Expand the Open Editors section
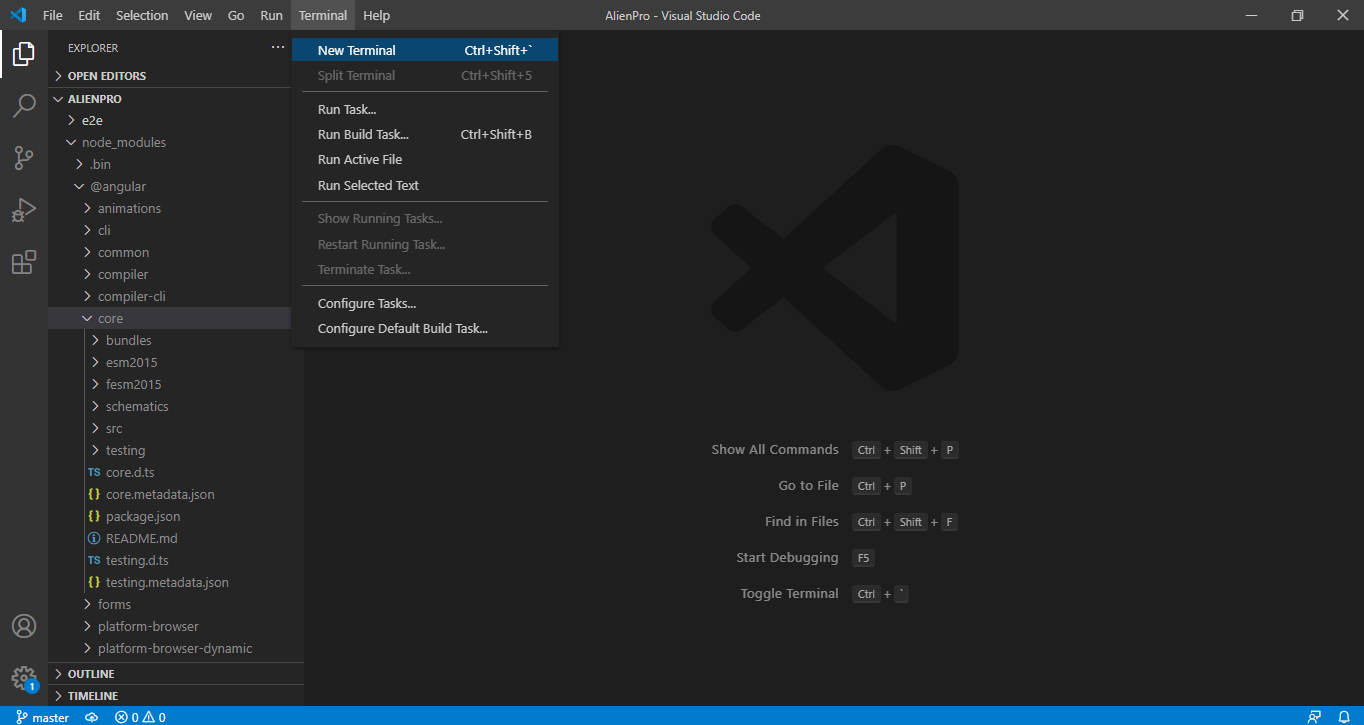Viewport: 1364px width, 725px height. tap(169, 76)
